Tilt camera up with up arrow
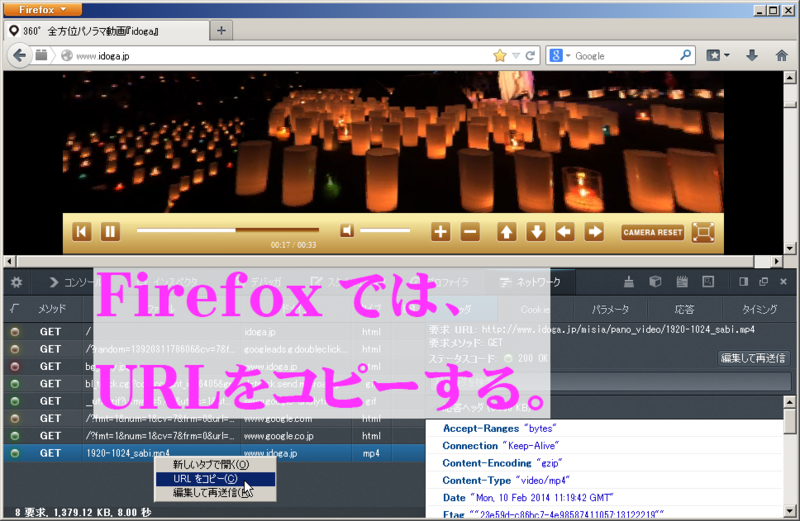Image resolution: width=800 pixels, height=521 pixels. (x=507, y=232)
